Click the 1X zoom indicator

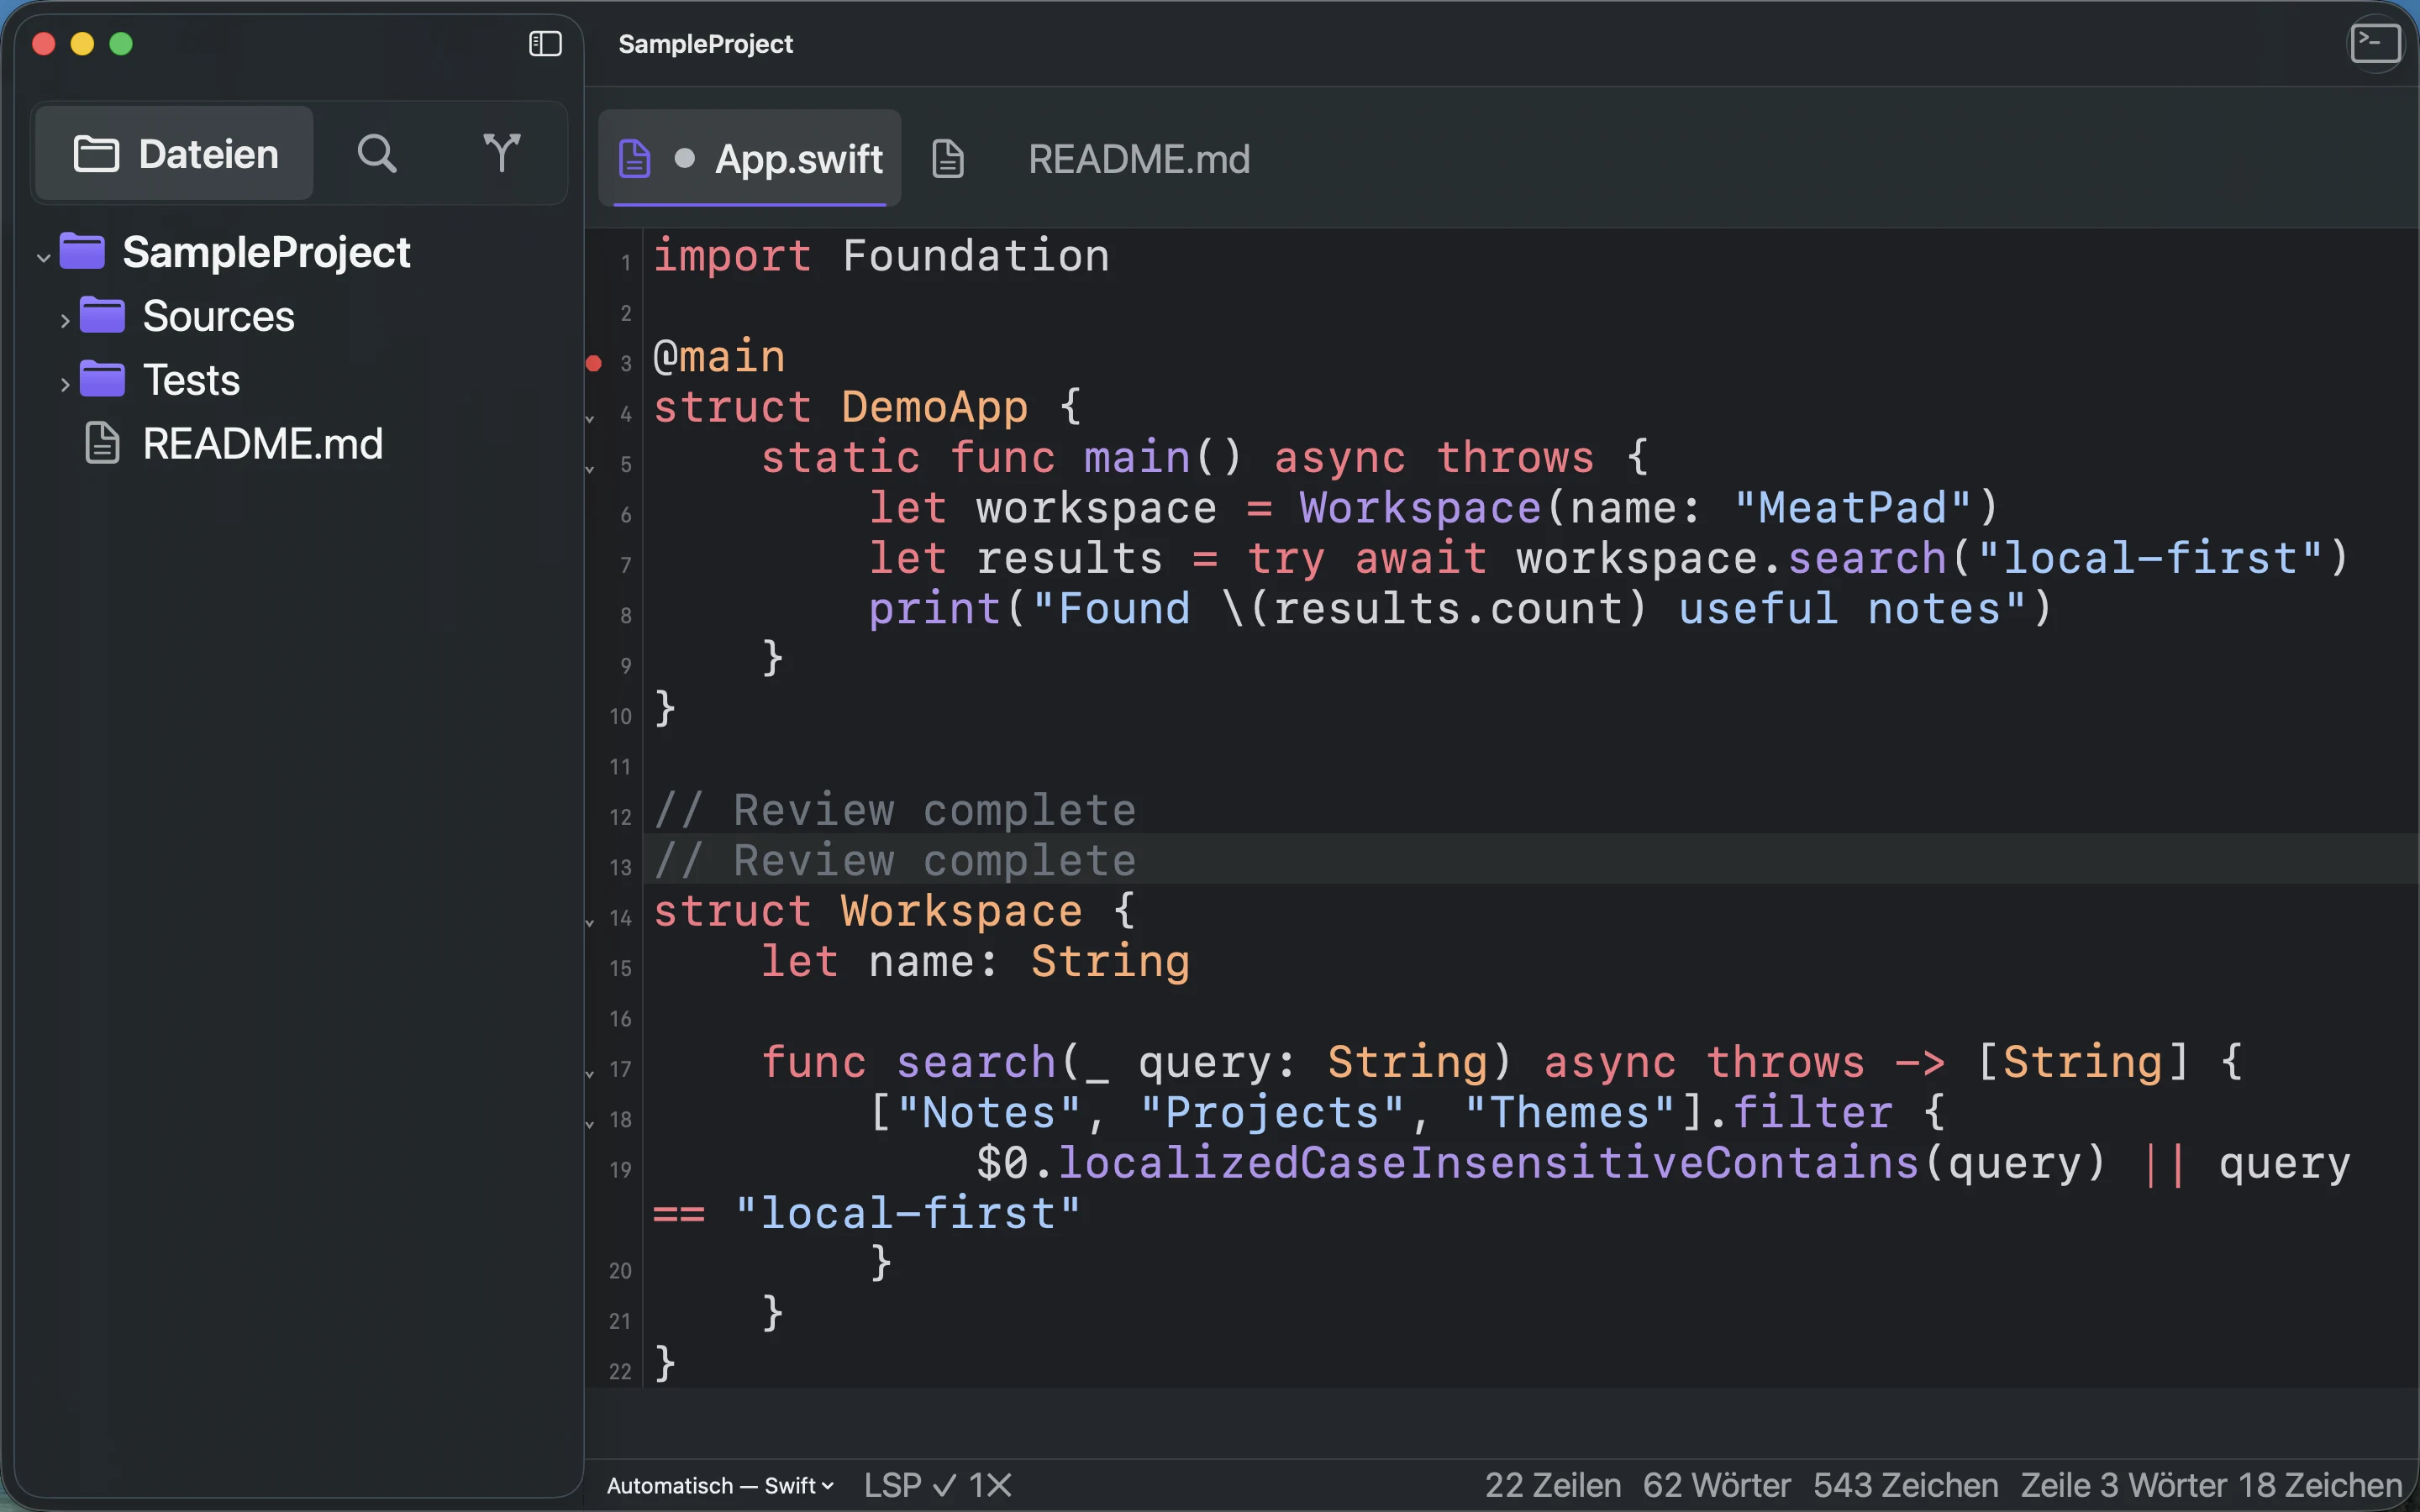click(990, 1485)
